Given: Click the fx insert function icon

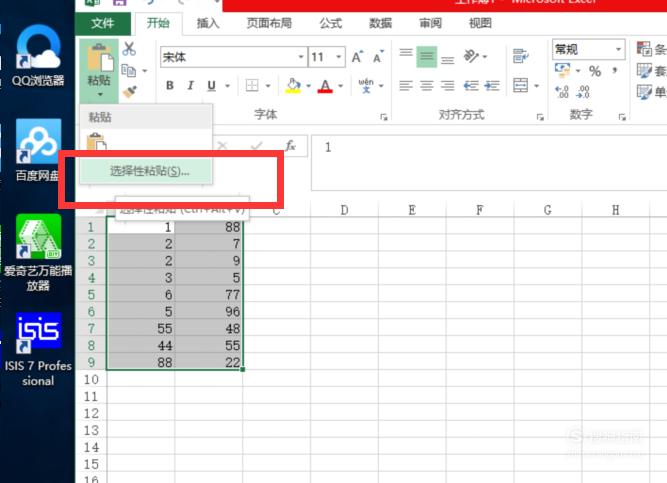Looking at the screenshot, I should (x=291, y=146).
